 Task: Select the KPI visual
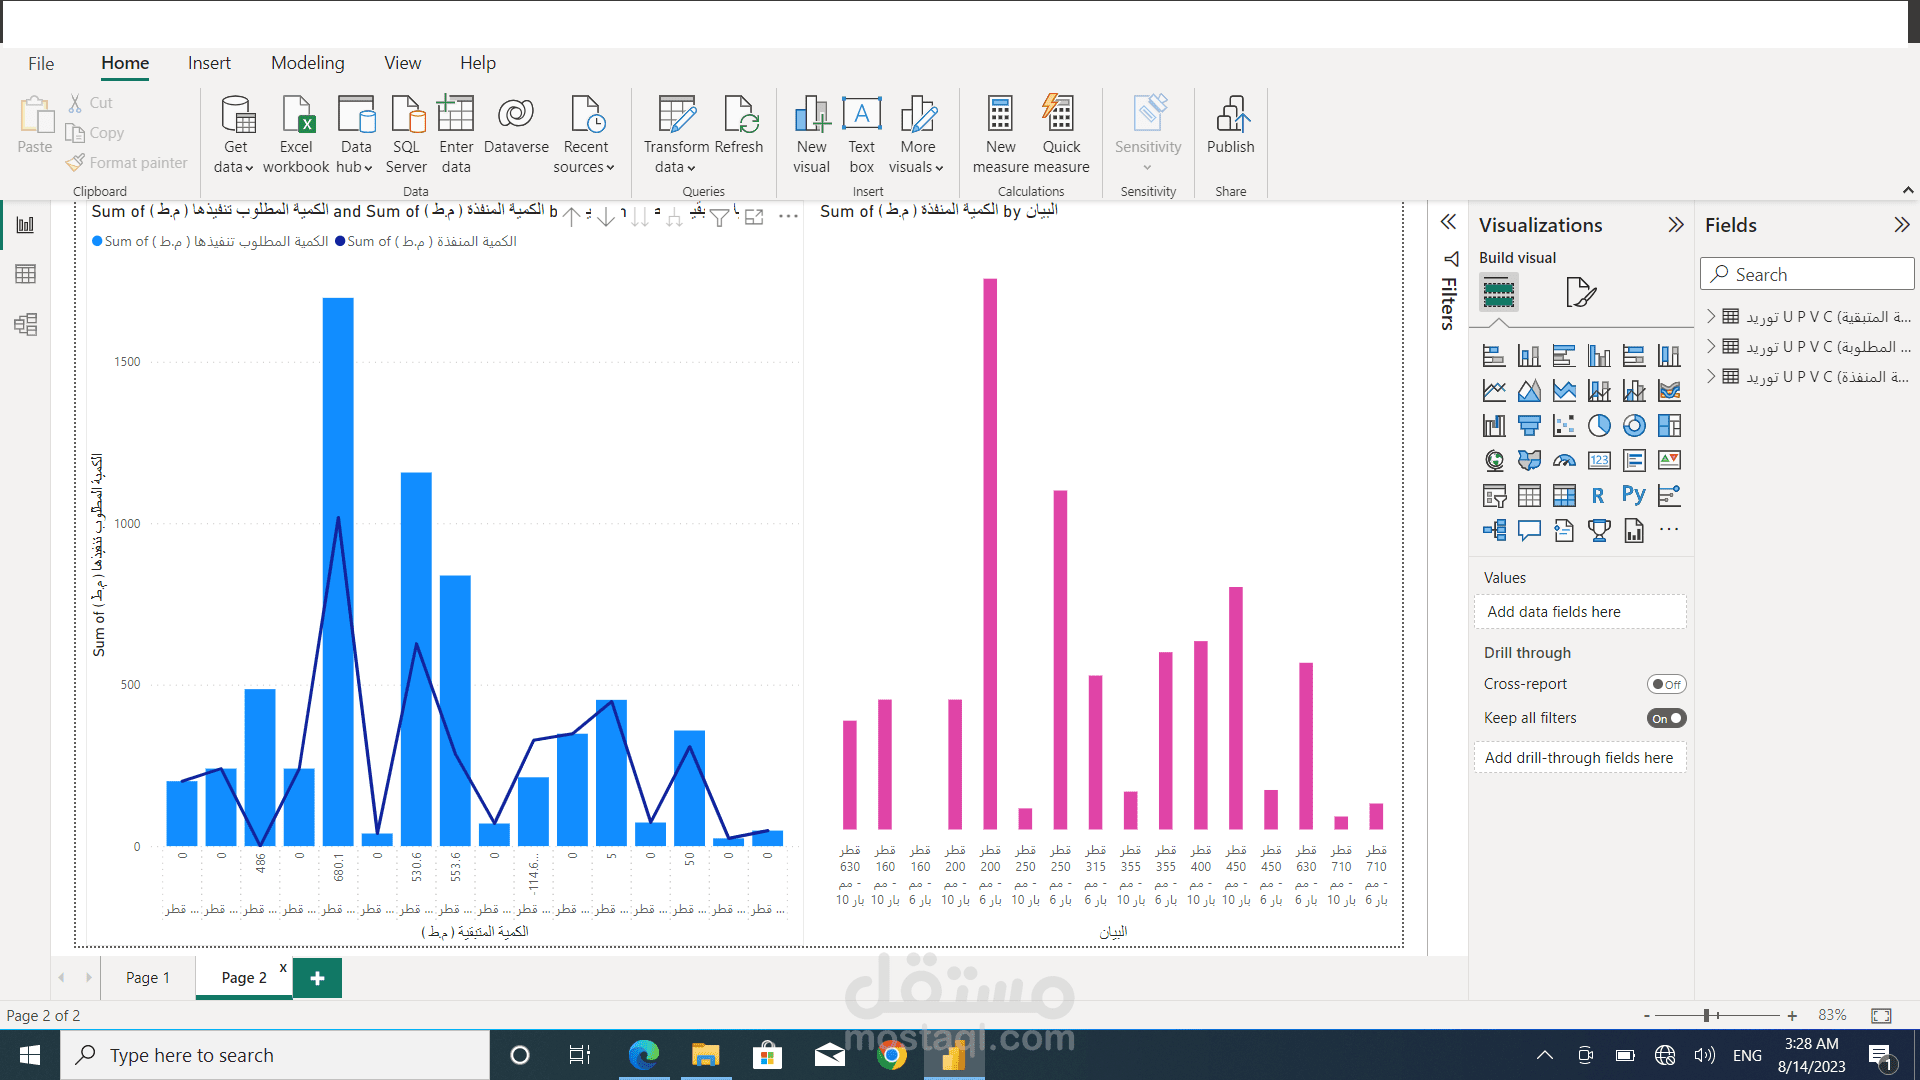(1669, 461)
